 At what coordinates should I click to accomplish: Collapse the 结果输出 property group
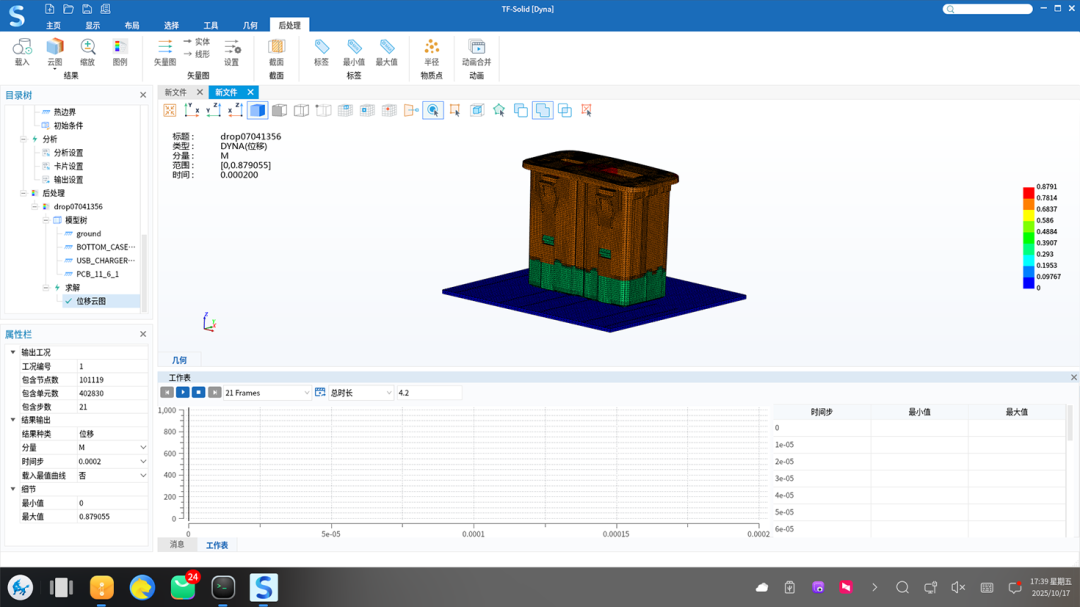pyautogui.click(x=13, y=420)
